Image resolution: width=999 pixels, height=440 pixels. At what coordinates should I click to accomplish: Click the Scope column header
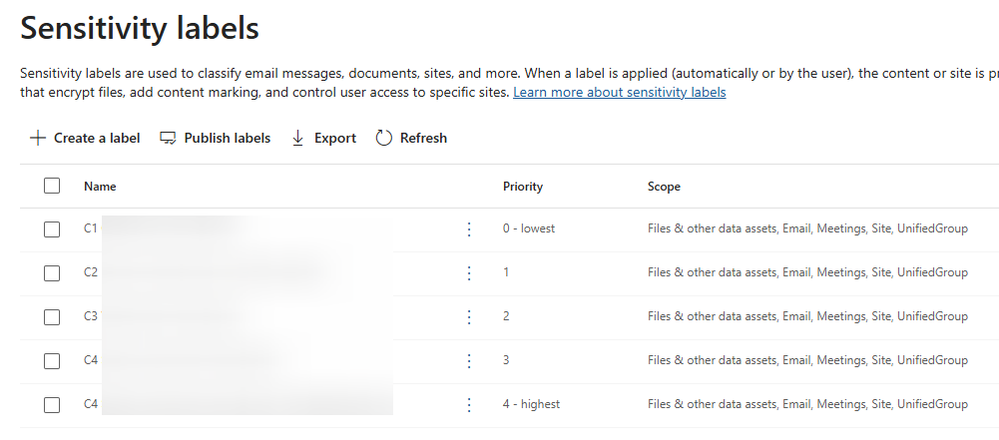click(x=664, y=187)
